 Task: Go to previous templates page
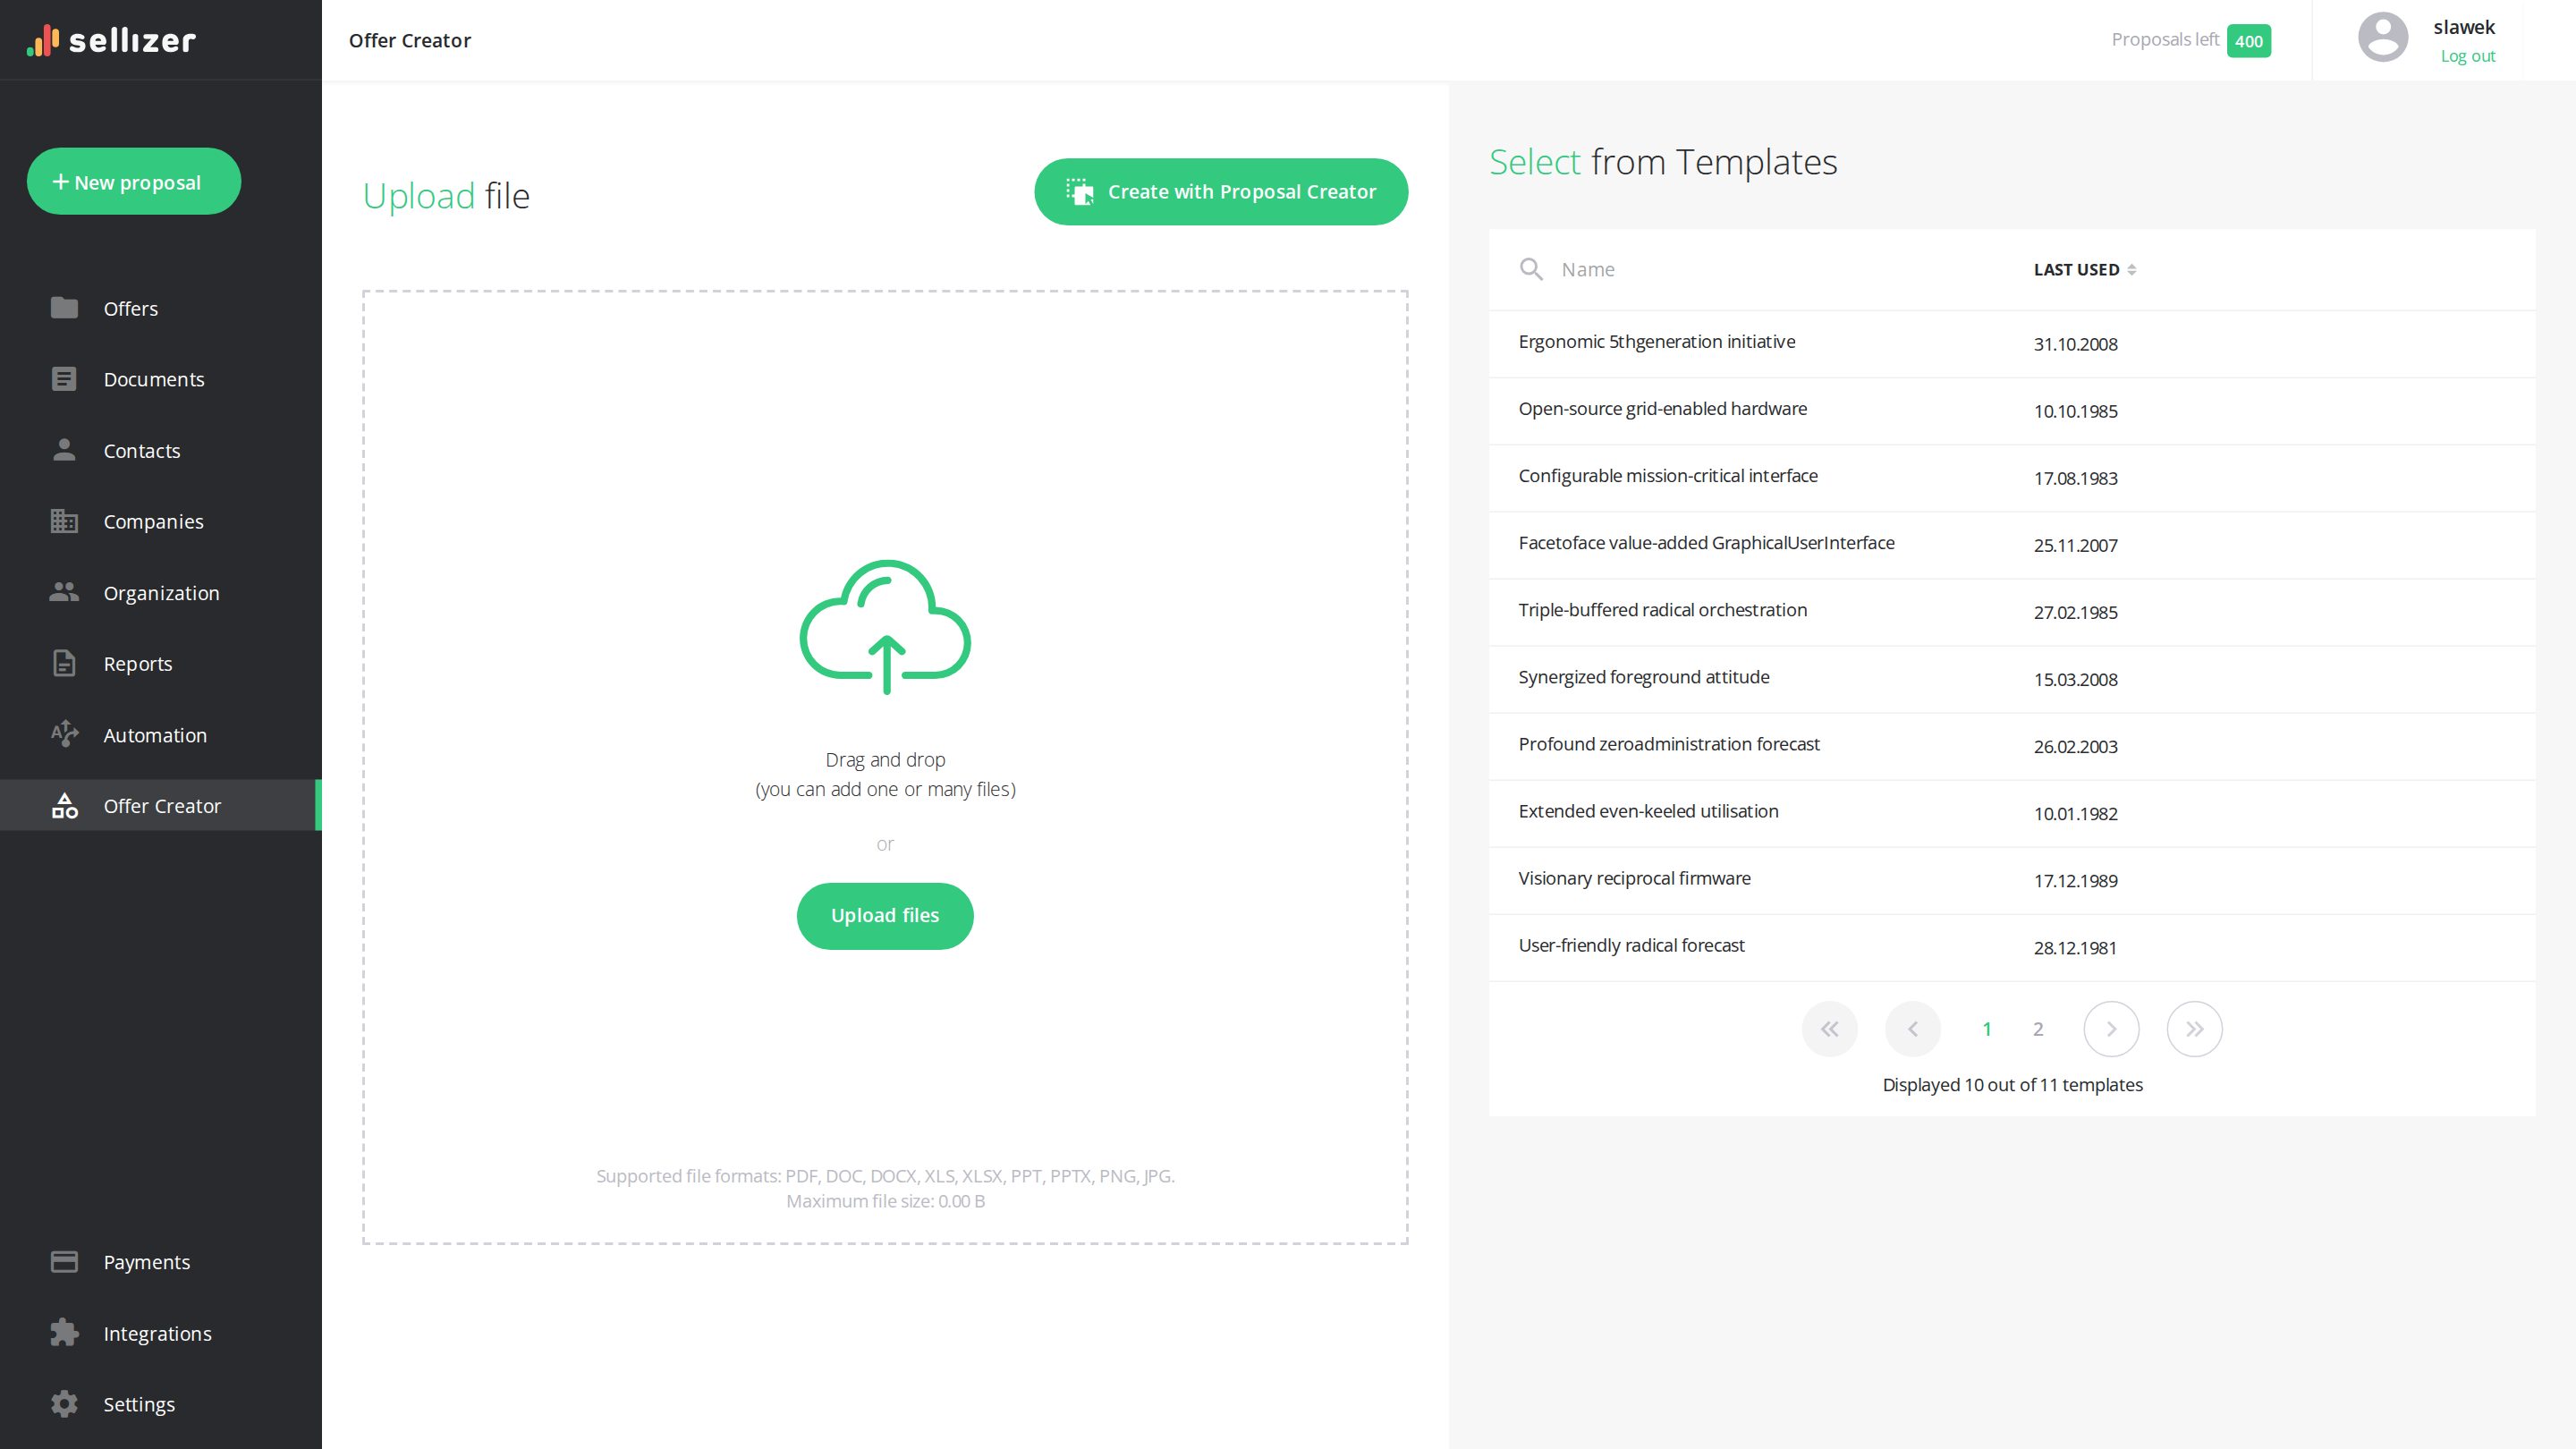click(1912, 1029)
